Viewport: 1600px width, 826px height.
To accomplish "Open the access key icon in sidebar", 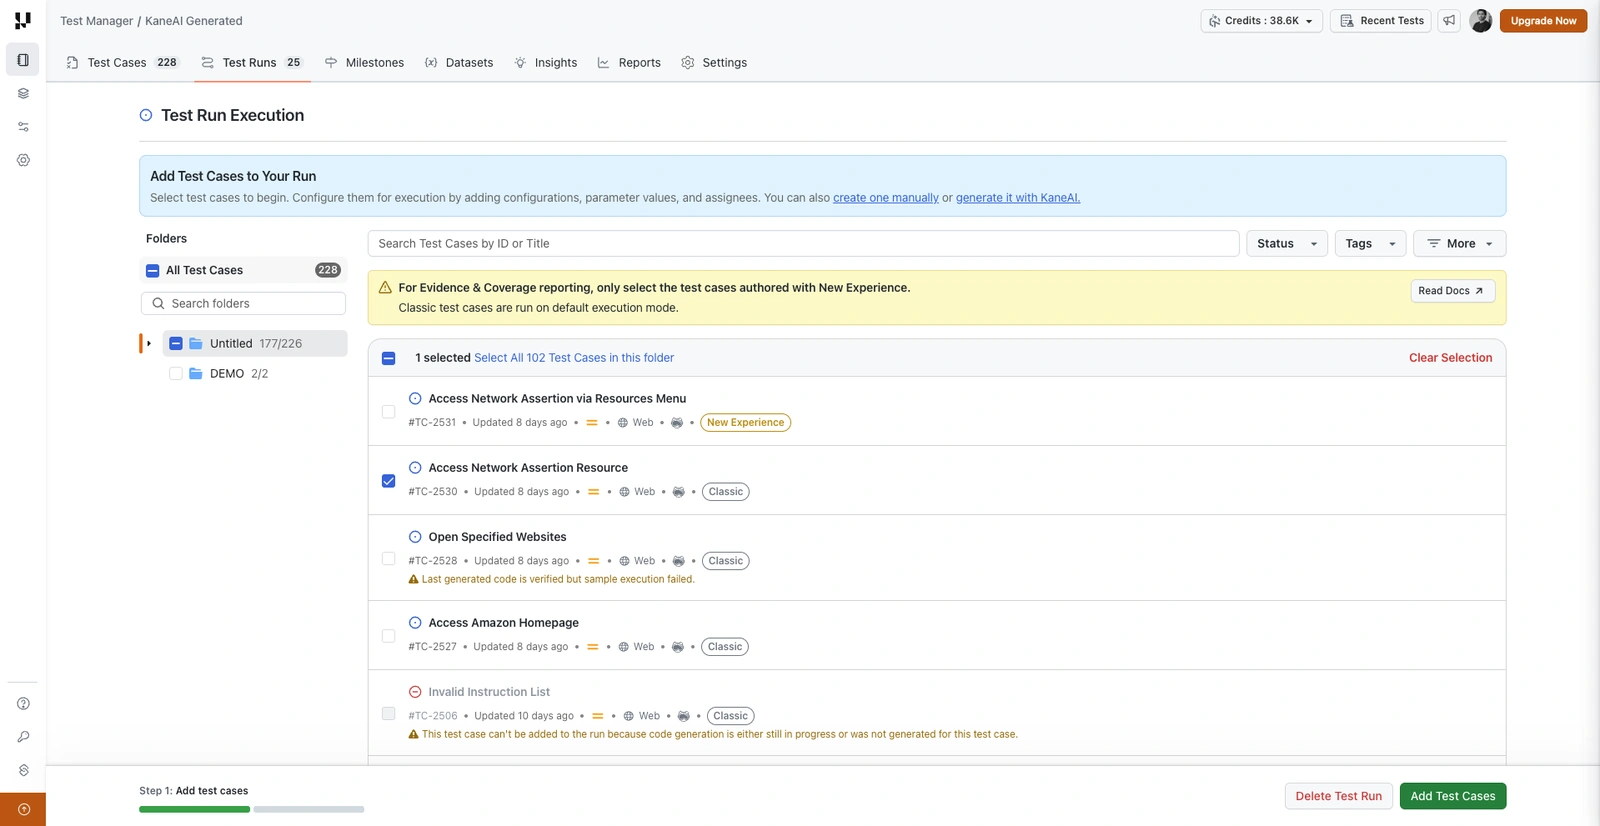I will point(23,737).
